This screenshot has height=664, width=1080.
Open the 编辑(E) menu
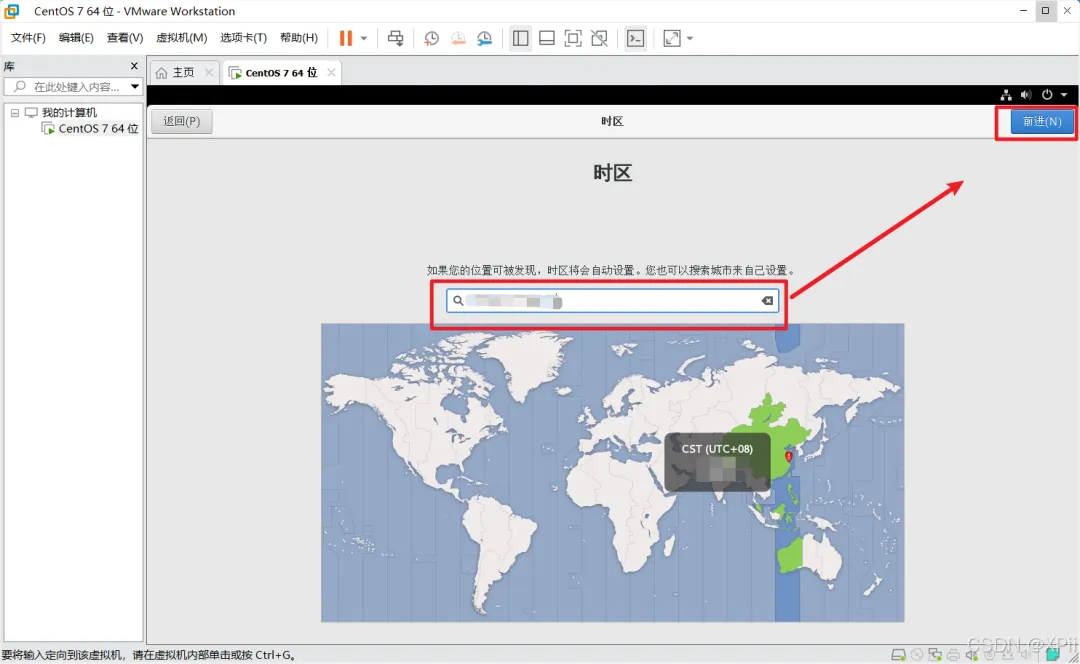coord(76,38)
